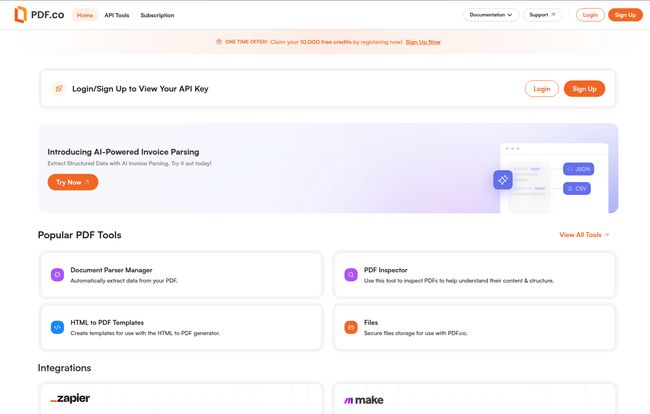Click the AI sparkle icon in banner

[503, 180]
